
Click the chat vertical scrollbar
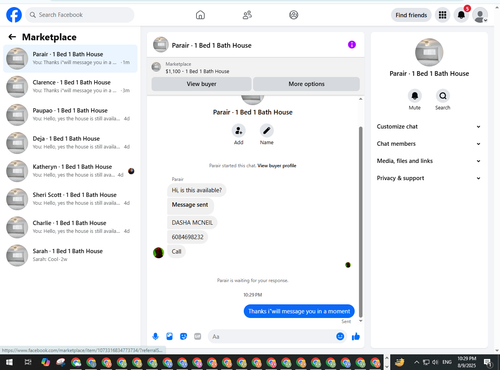click(361, 222)
